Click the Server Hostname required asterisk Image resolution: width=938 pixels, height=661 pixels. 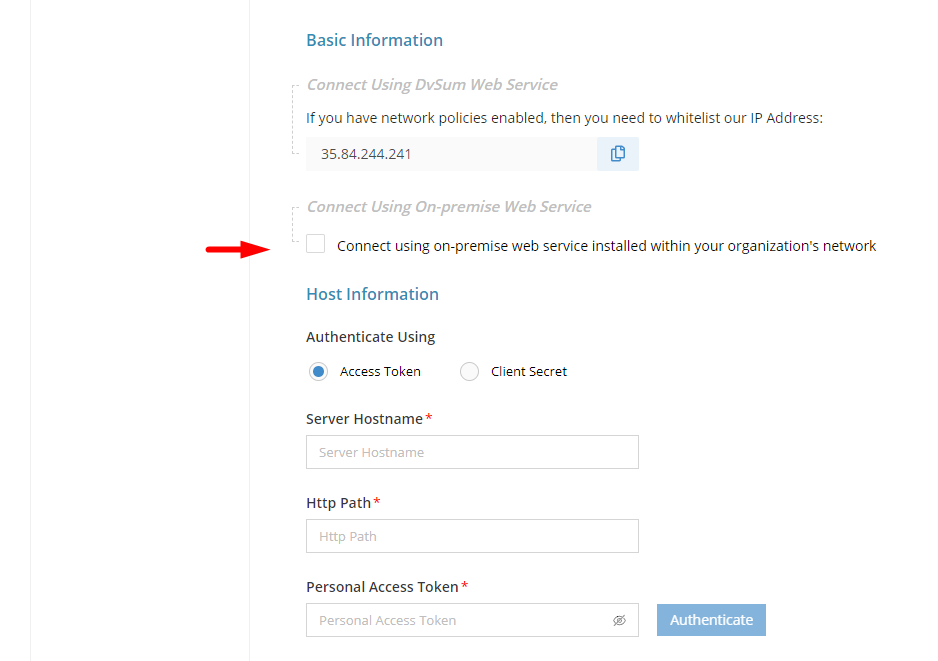[x=428, y=417]
